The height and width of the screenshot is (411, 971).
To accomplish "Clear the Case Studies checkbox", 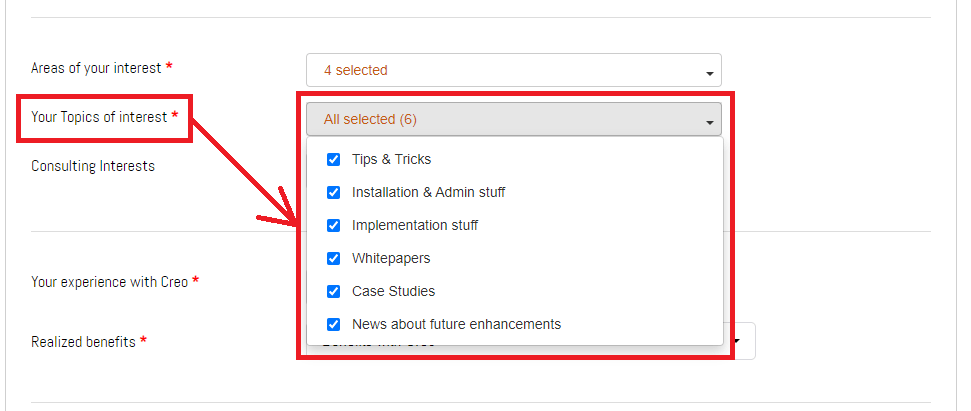I will coord(333,291).
